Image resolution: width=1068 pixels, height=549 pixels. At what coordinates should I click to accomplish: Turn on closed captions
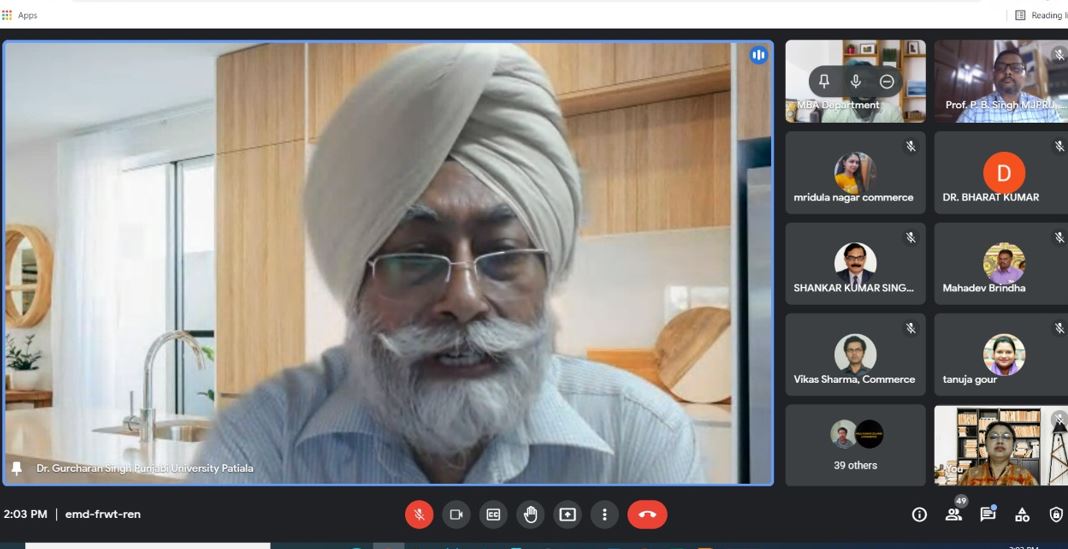493,514
